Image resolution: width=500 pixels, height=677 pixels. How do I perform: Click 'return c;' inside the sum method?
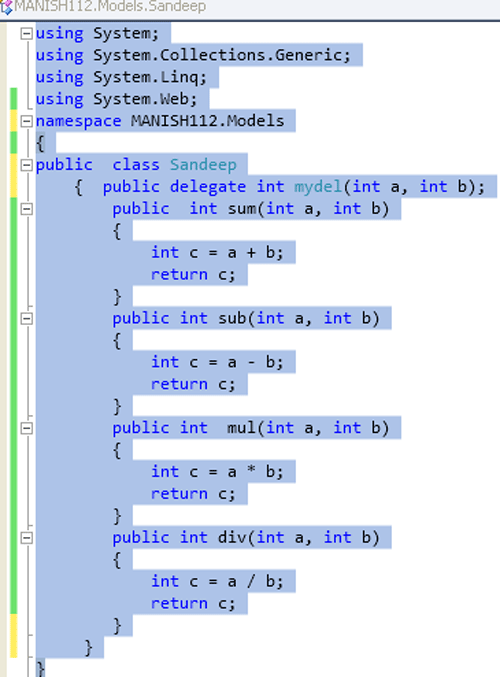point(193,275)
